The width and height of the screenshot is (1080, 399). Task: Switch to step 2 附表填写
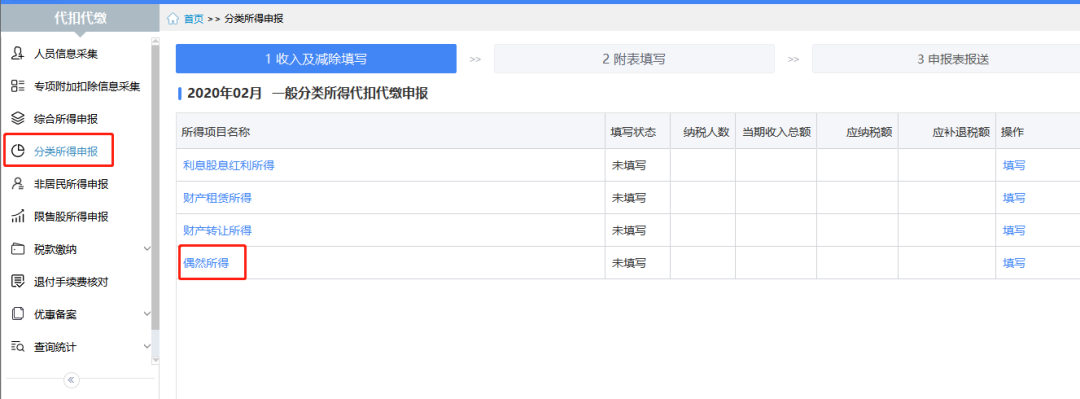click(634, 59)
